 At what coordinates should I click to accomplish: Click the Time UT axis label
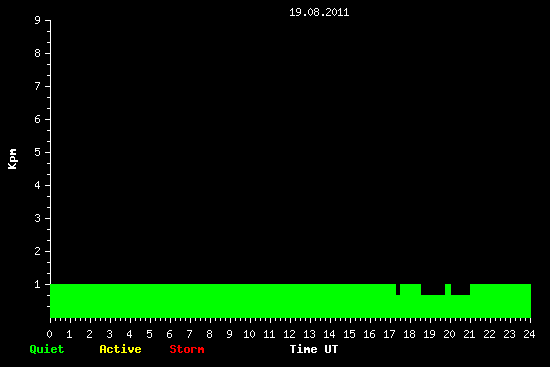314,349
